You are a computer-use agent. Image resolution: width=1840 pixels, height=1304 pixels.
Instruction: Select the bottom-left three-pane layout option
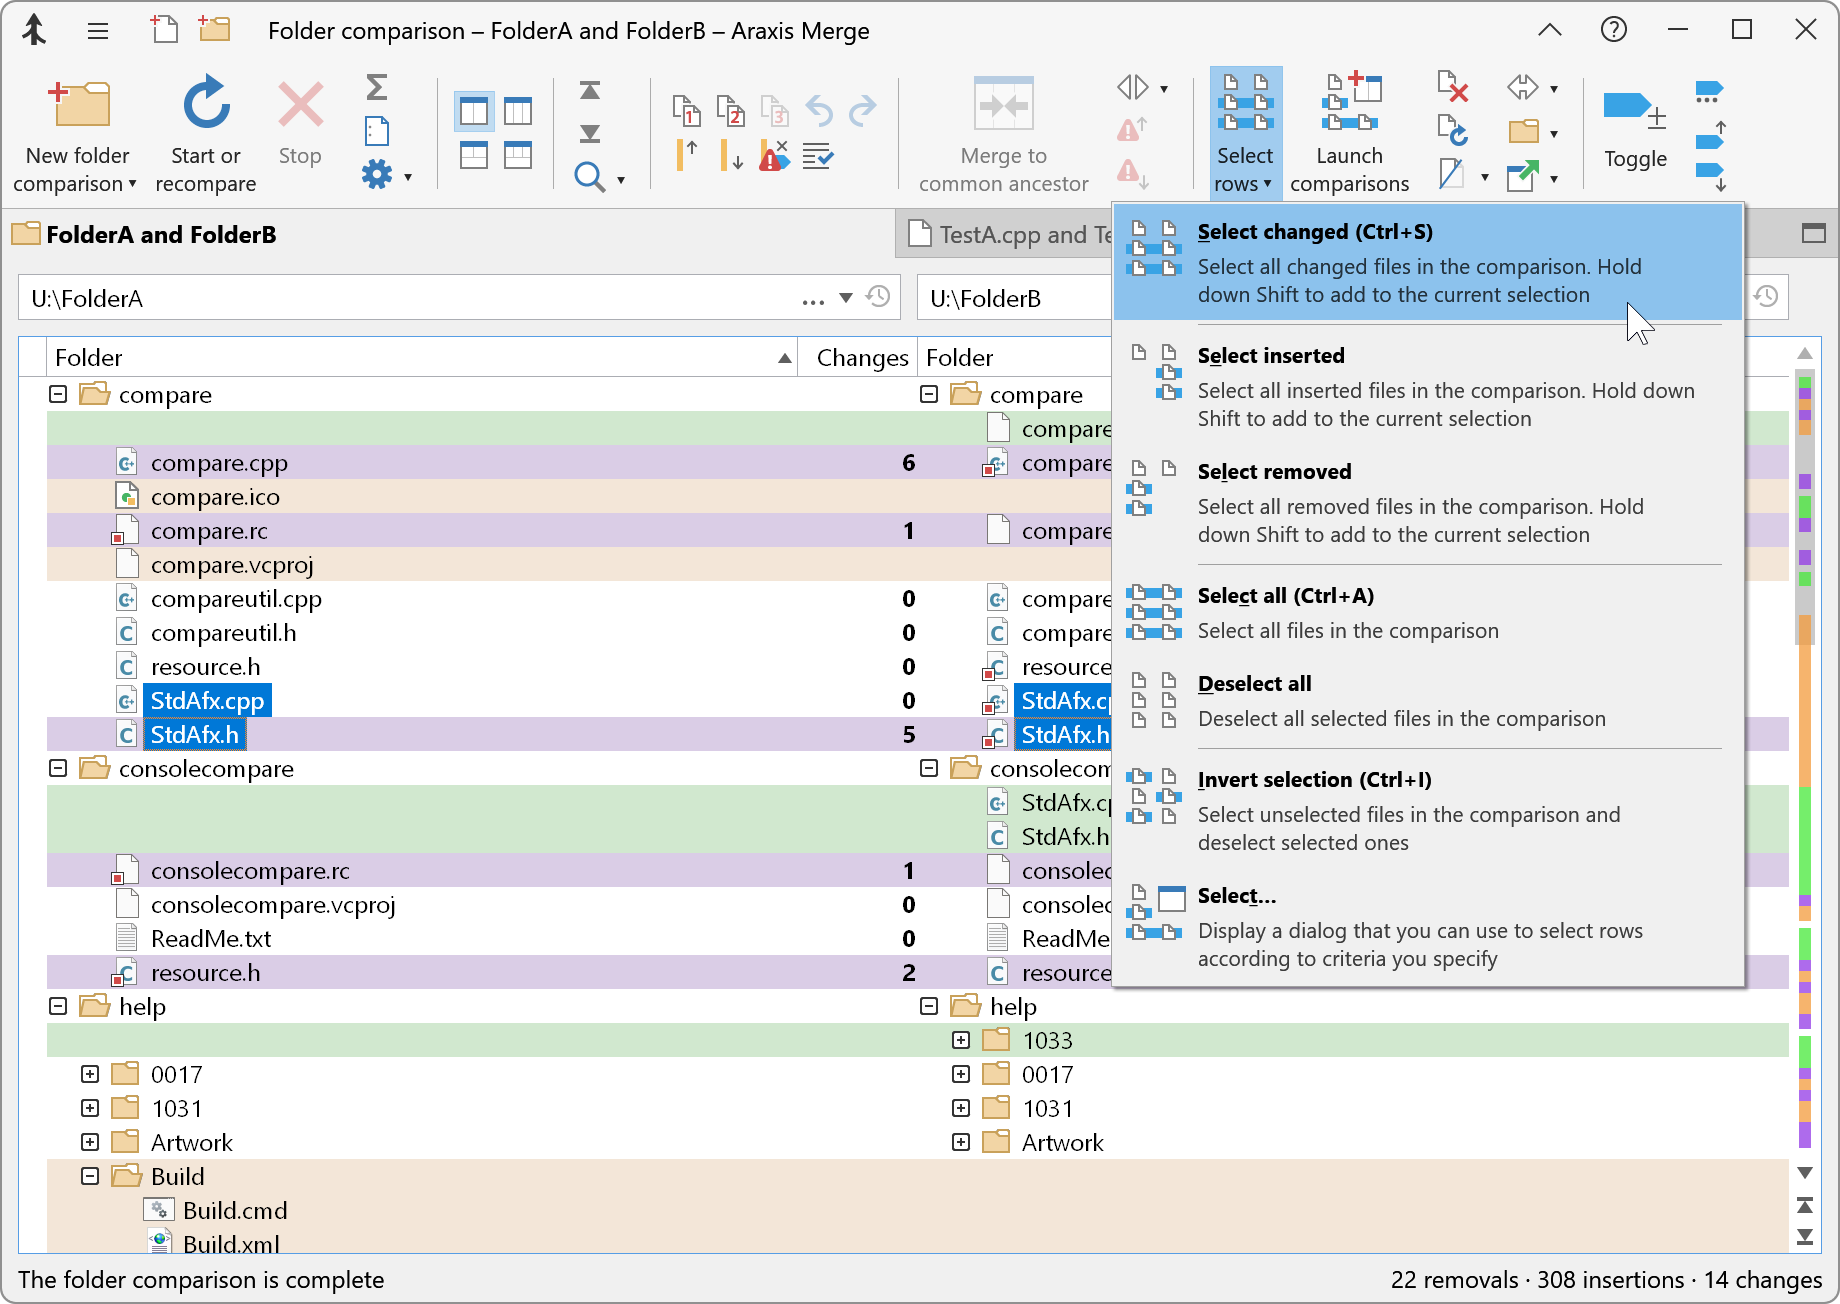click(x=473, y=155)
